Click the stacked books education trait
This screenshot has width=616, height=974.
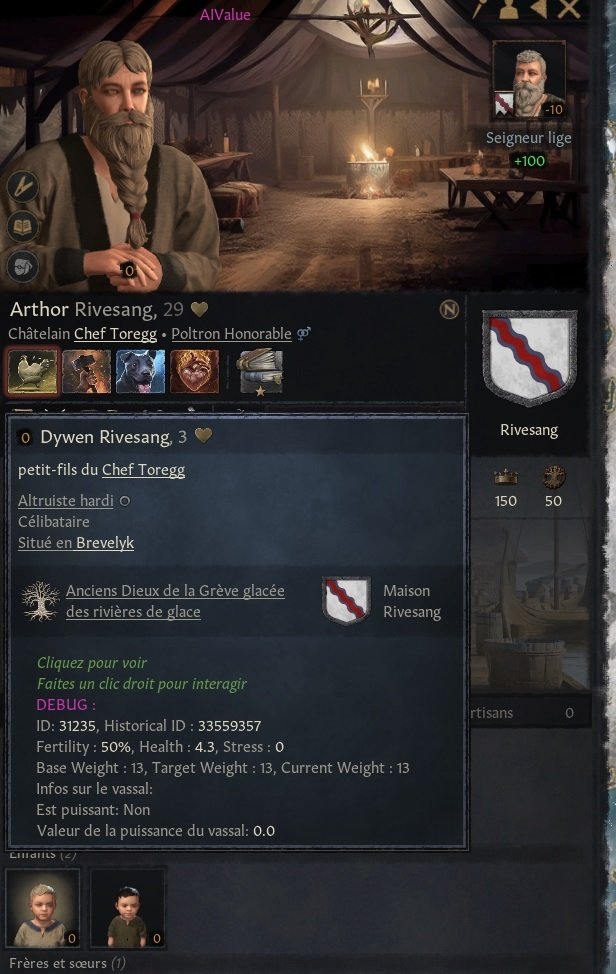(261, 372)
